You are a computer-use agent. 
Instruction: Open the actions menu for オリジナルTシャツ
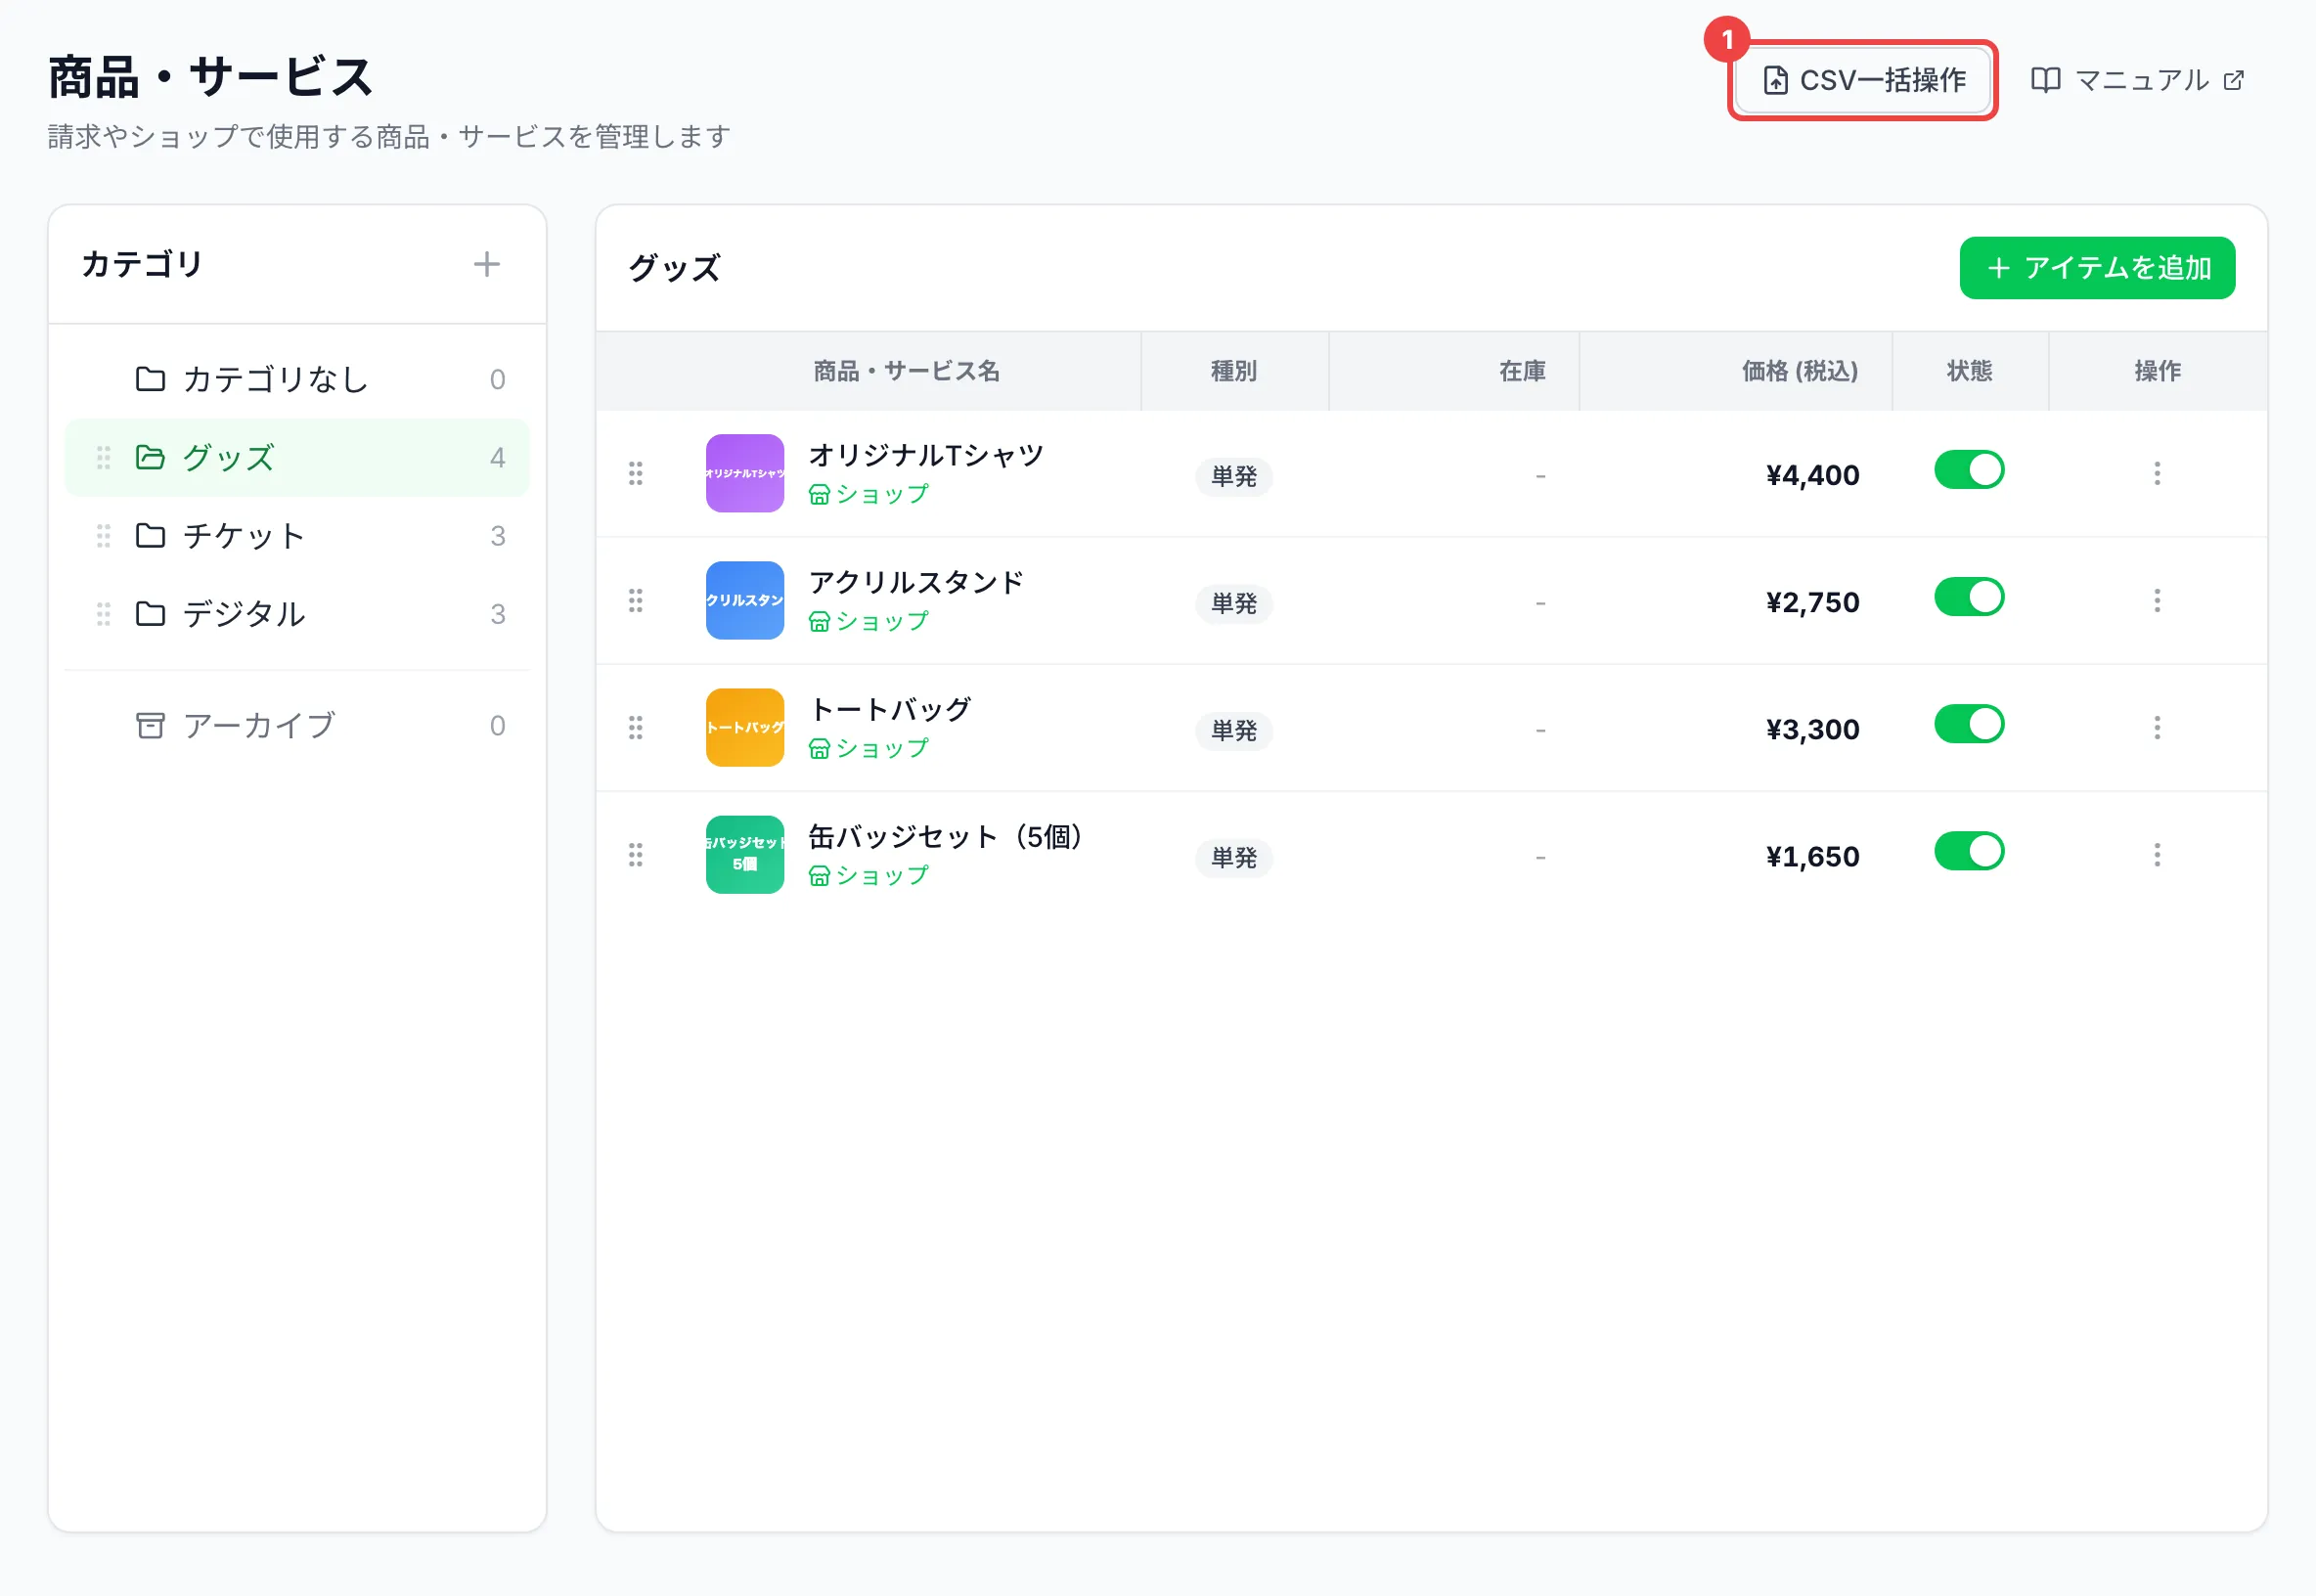click(x=2157, y=473)
